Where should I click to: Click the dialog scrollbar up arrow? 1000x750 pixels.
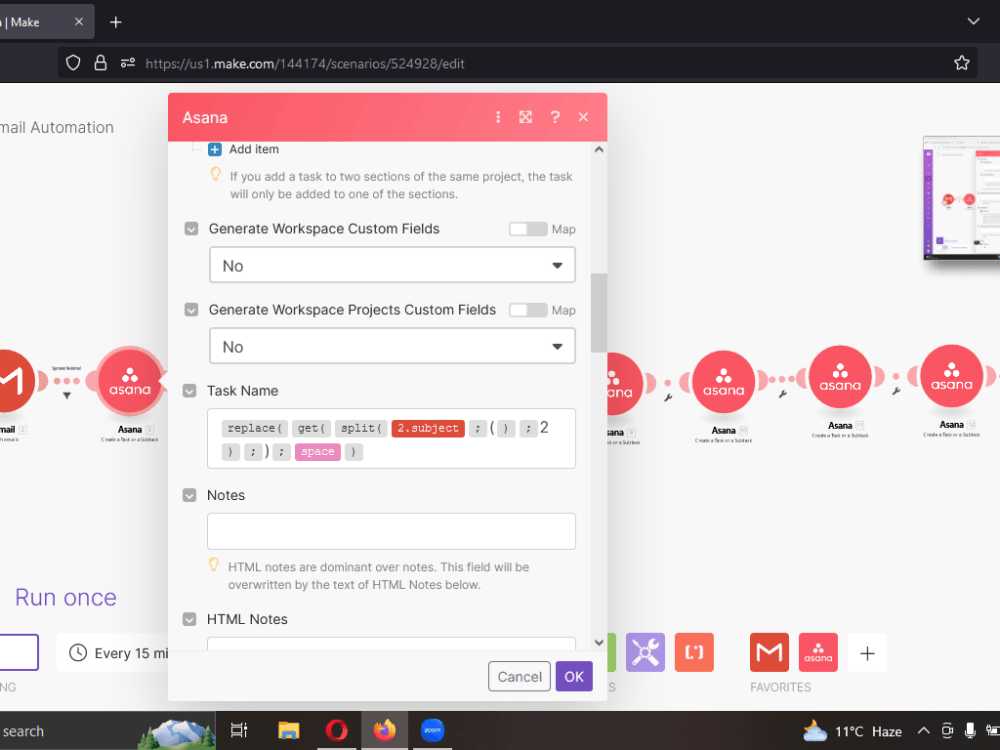pos(599,149)
